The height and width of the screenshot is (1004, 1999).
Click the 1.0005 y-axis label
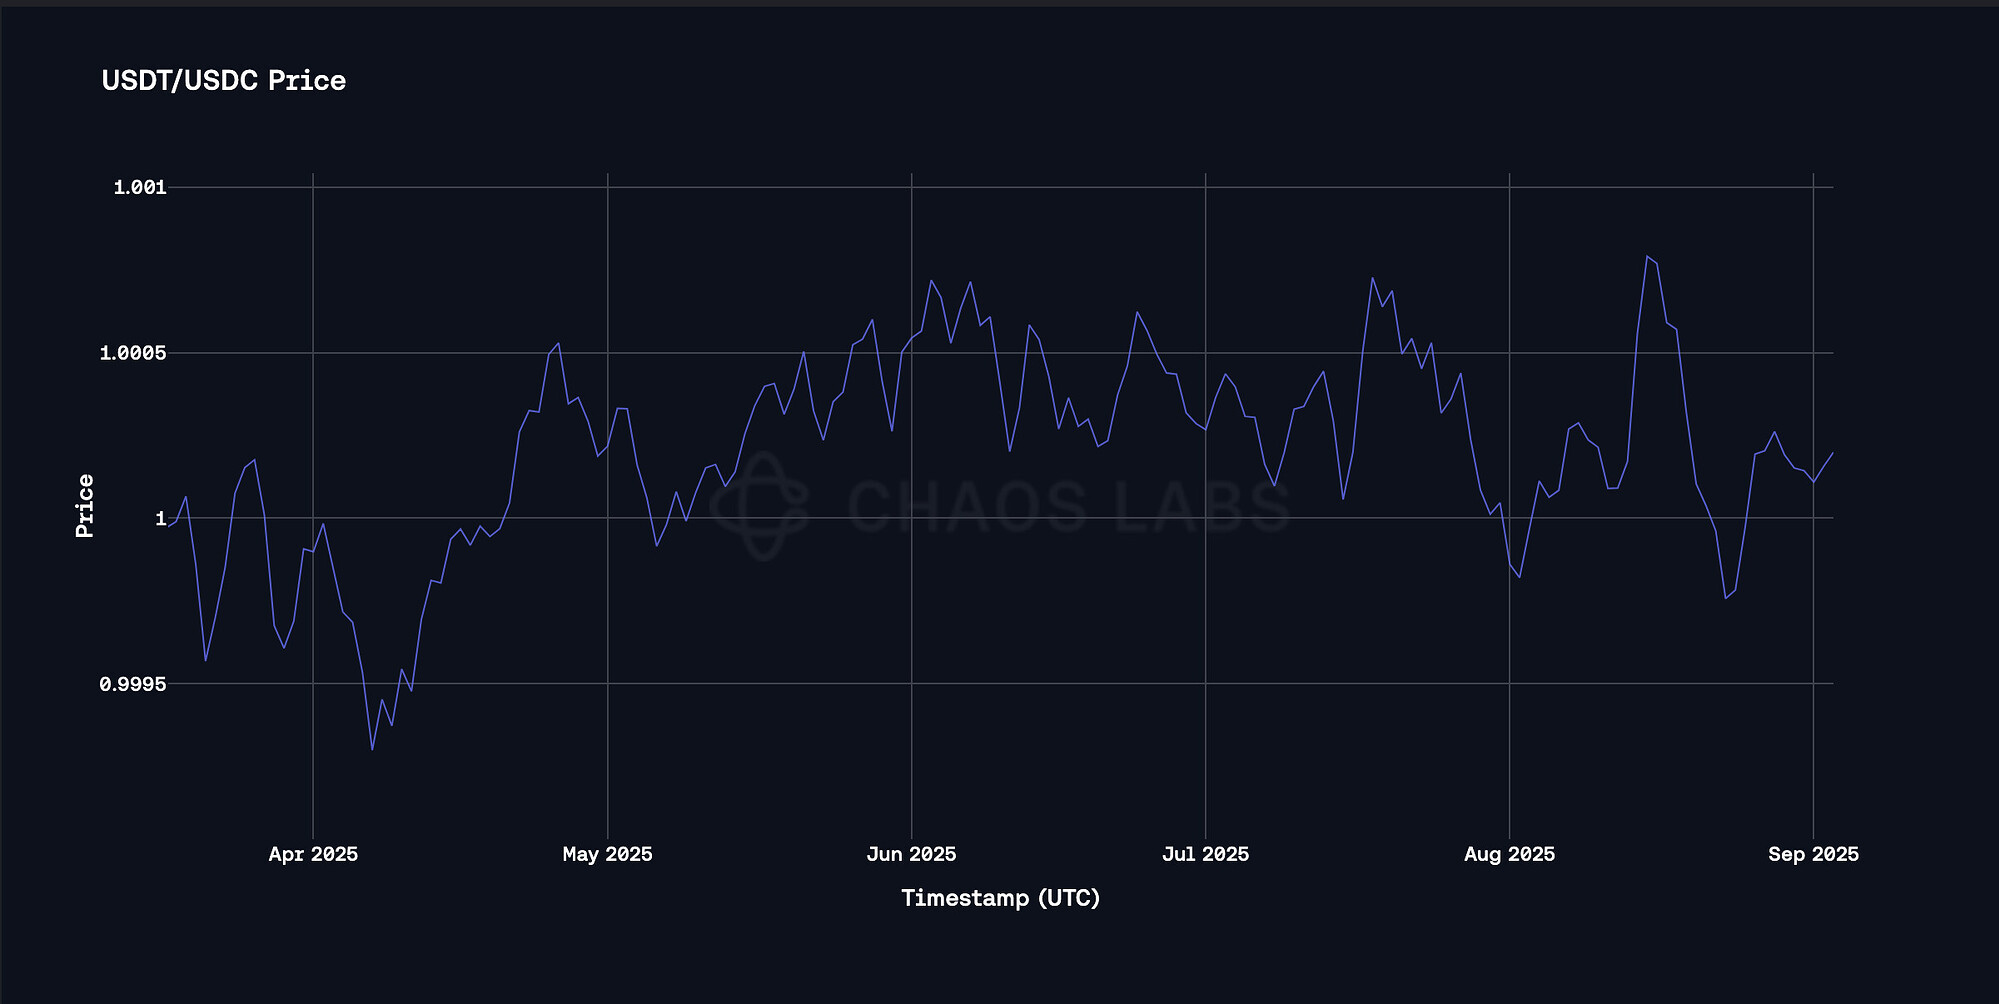(x=133, y=353)
